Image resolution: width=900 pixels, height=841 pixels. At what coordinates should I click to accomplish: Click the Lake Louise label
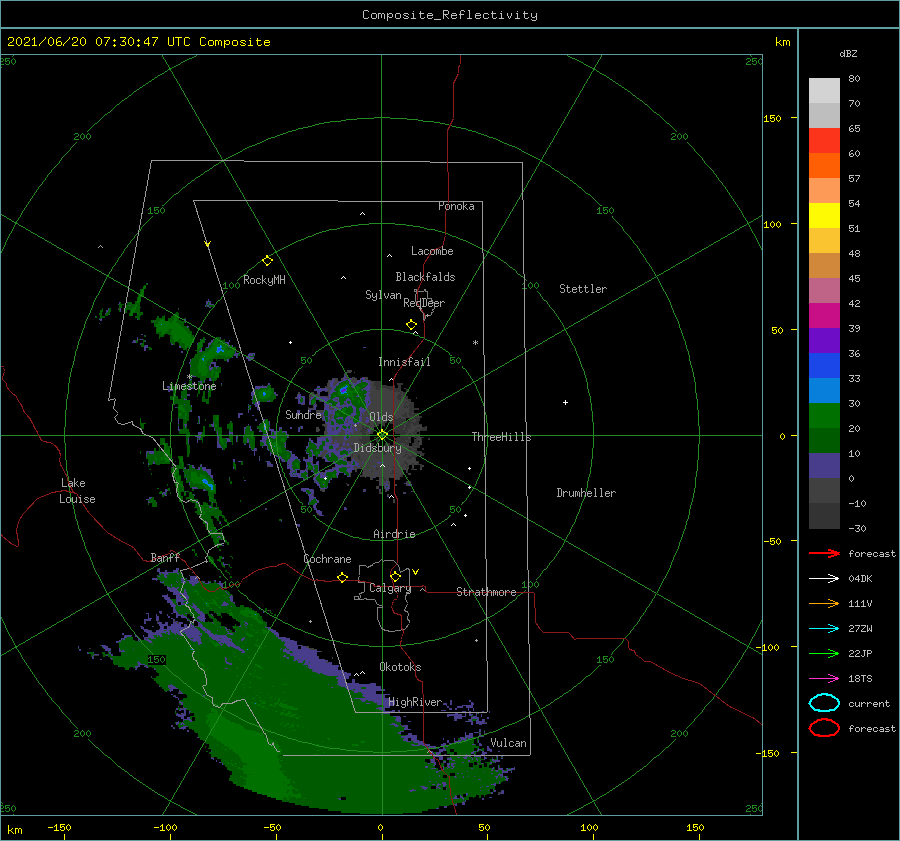tap(77, 491)
